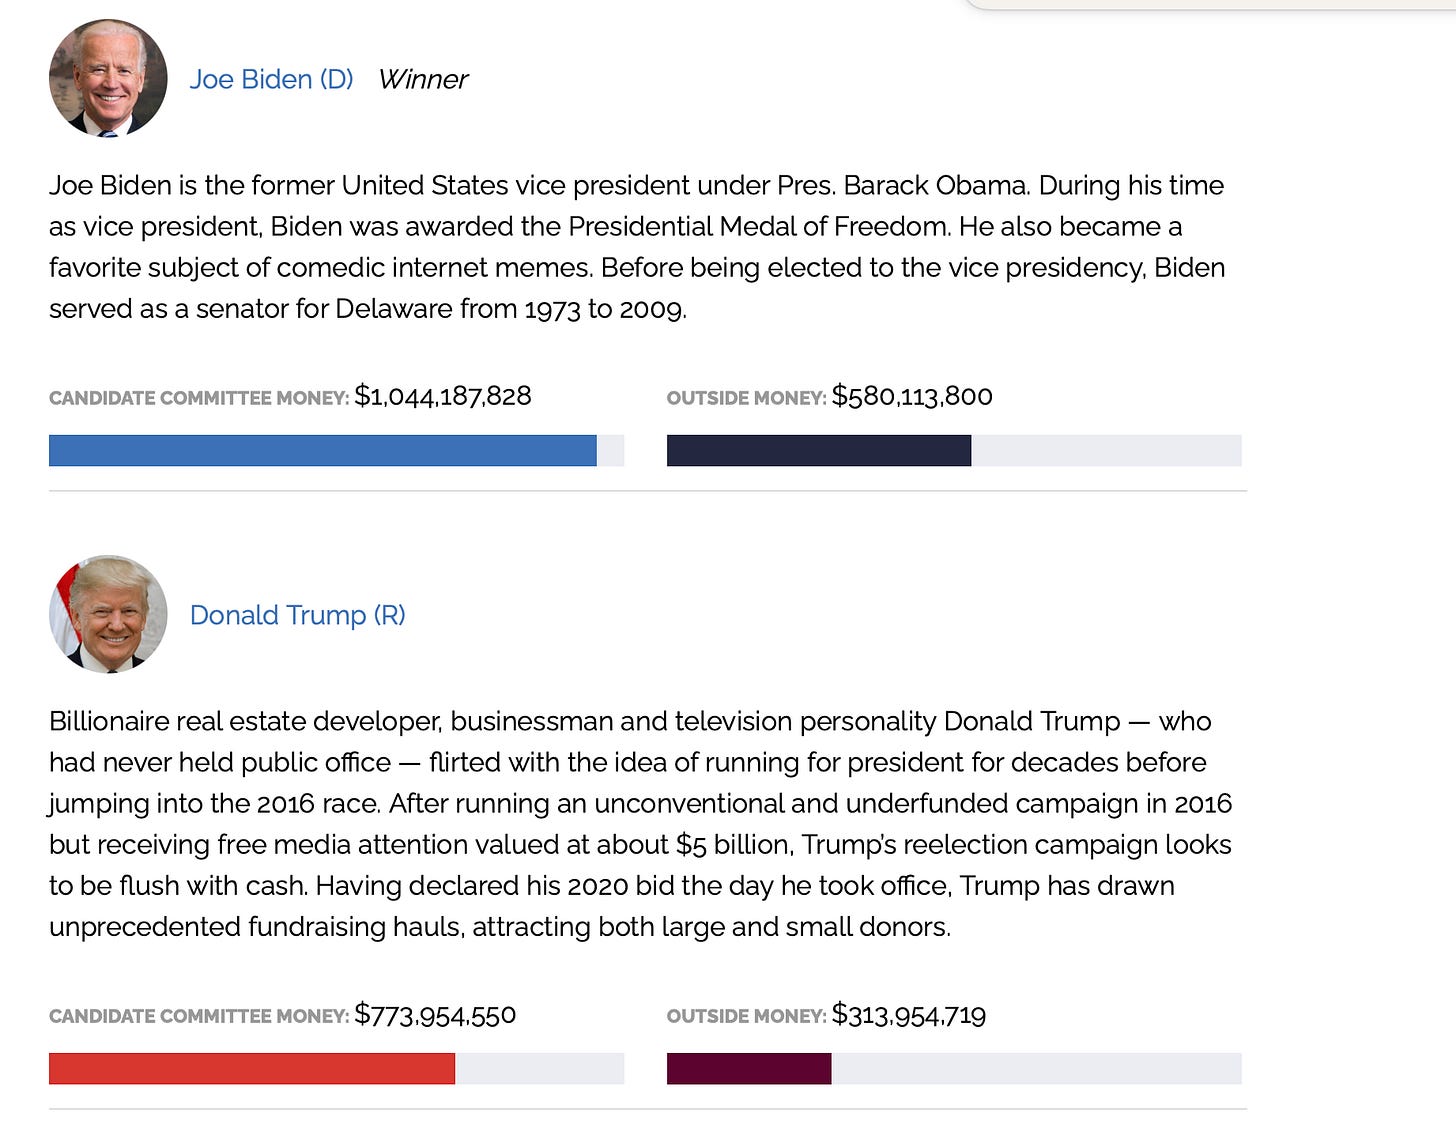Click Trump's maroon outside money bar
The height and width of the screenshot is (1143, 1456).
coord(749,1069)
